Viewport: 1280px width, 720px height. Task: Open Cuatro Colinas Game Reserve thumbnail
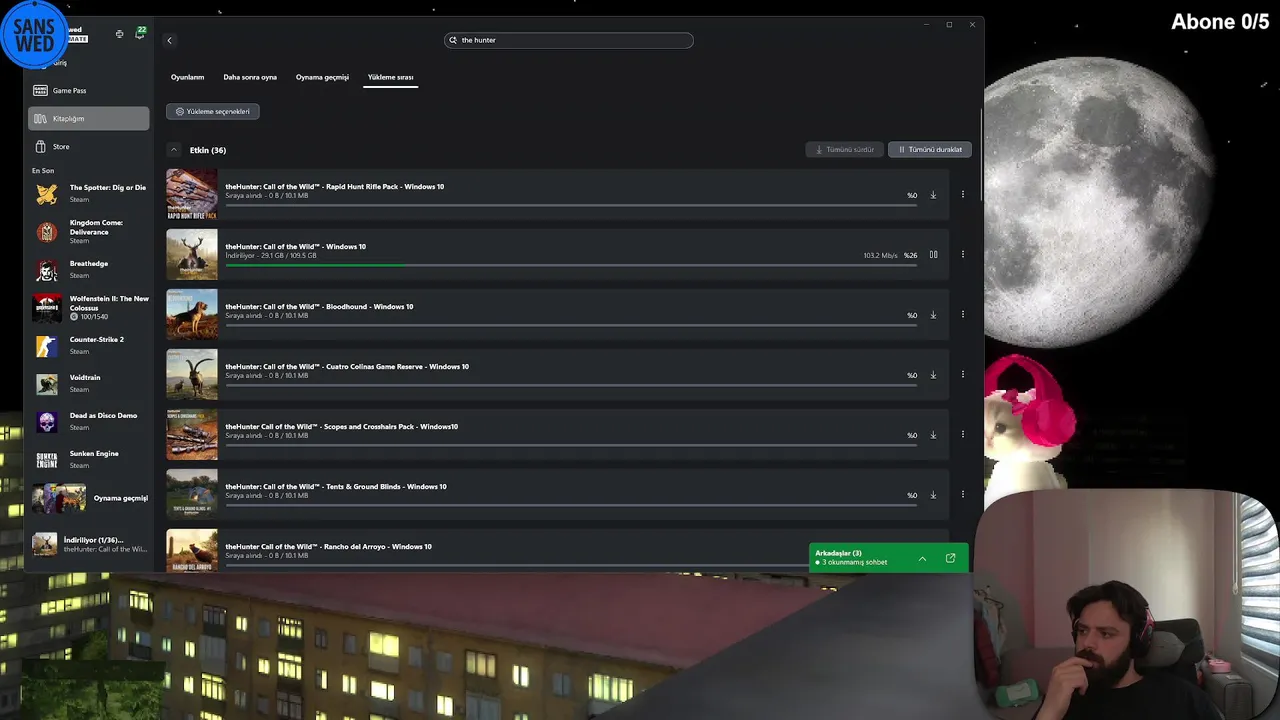coord(191,375)
